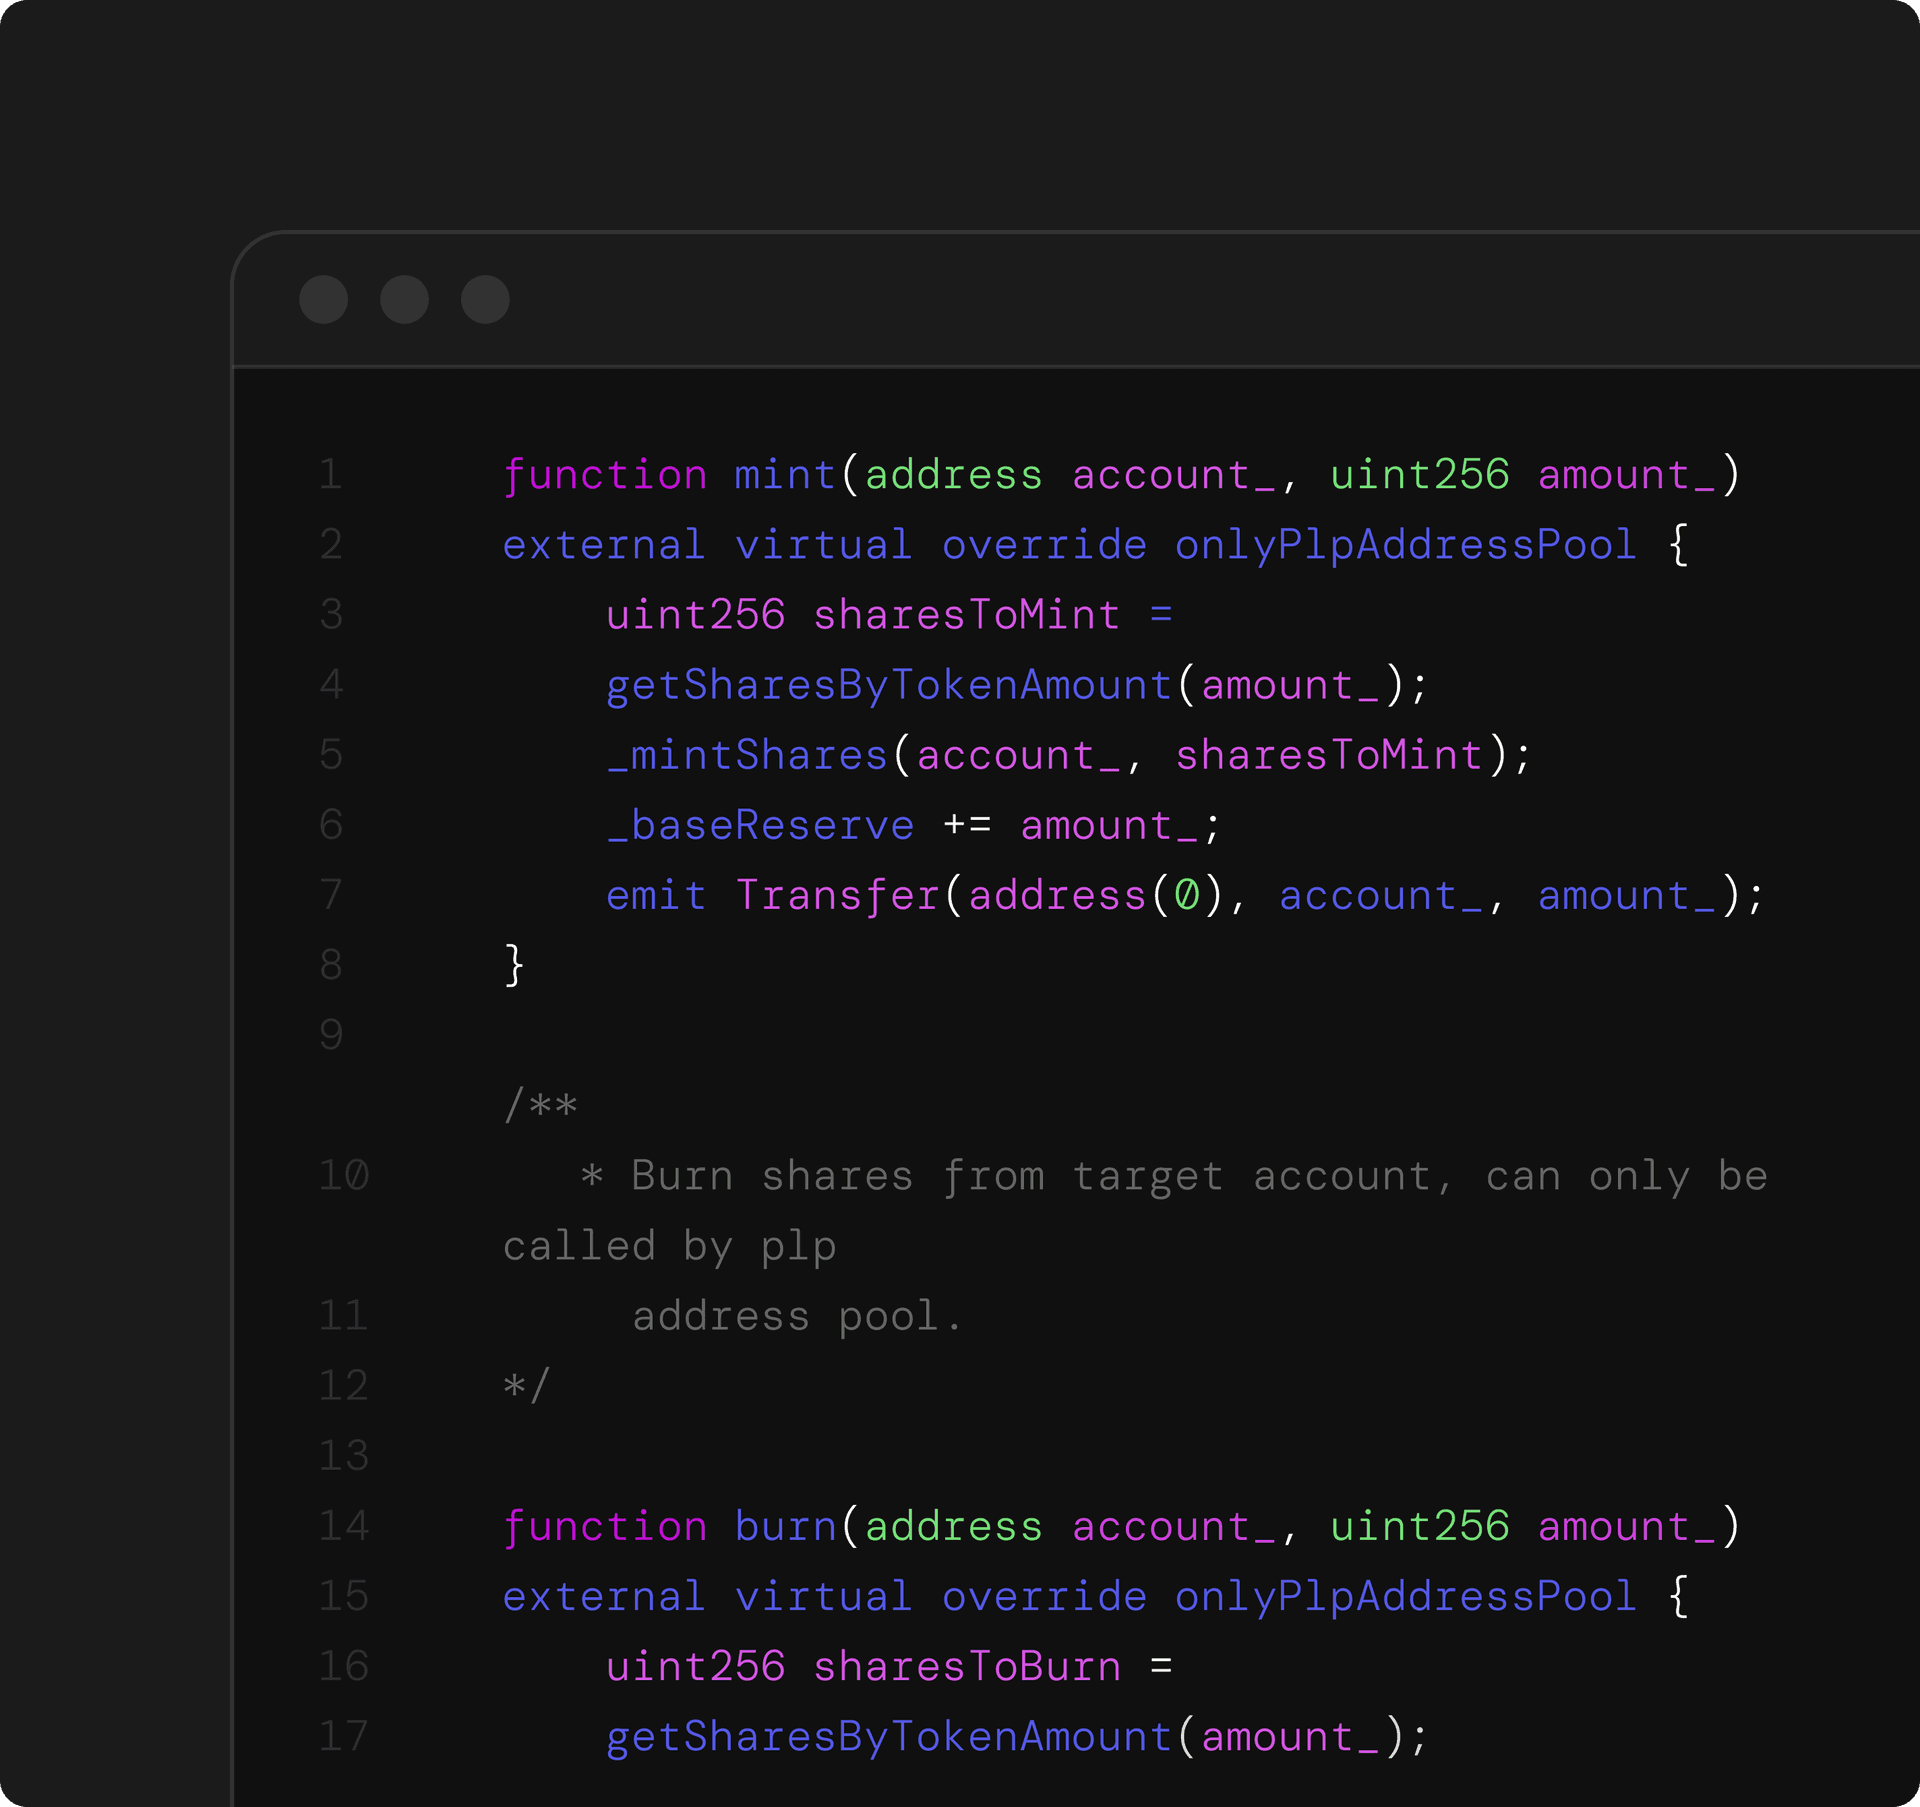Screen dimensions: 1920x1807
Task: Click the red traffic light window dot
Action: click(324, 298)
